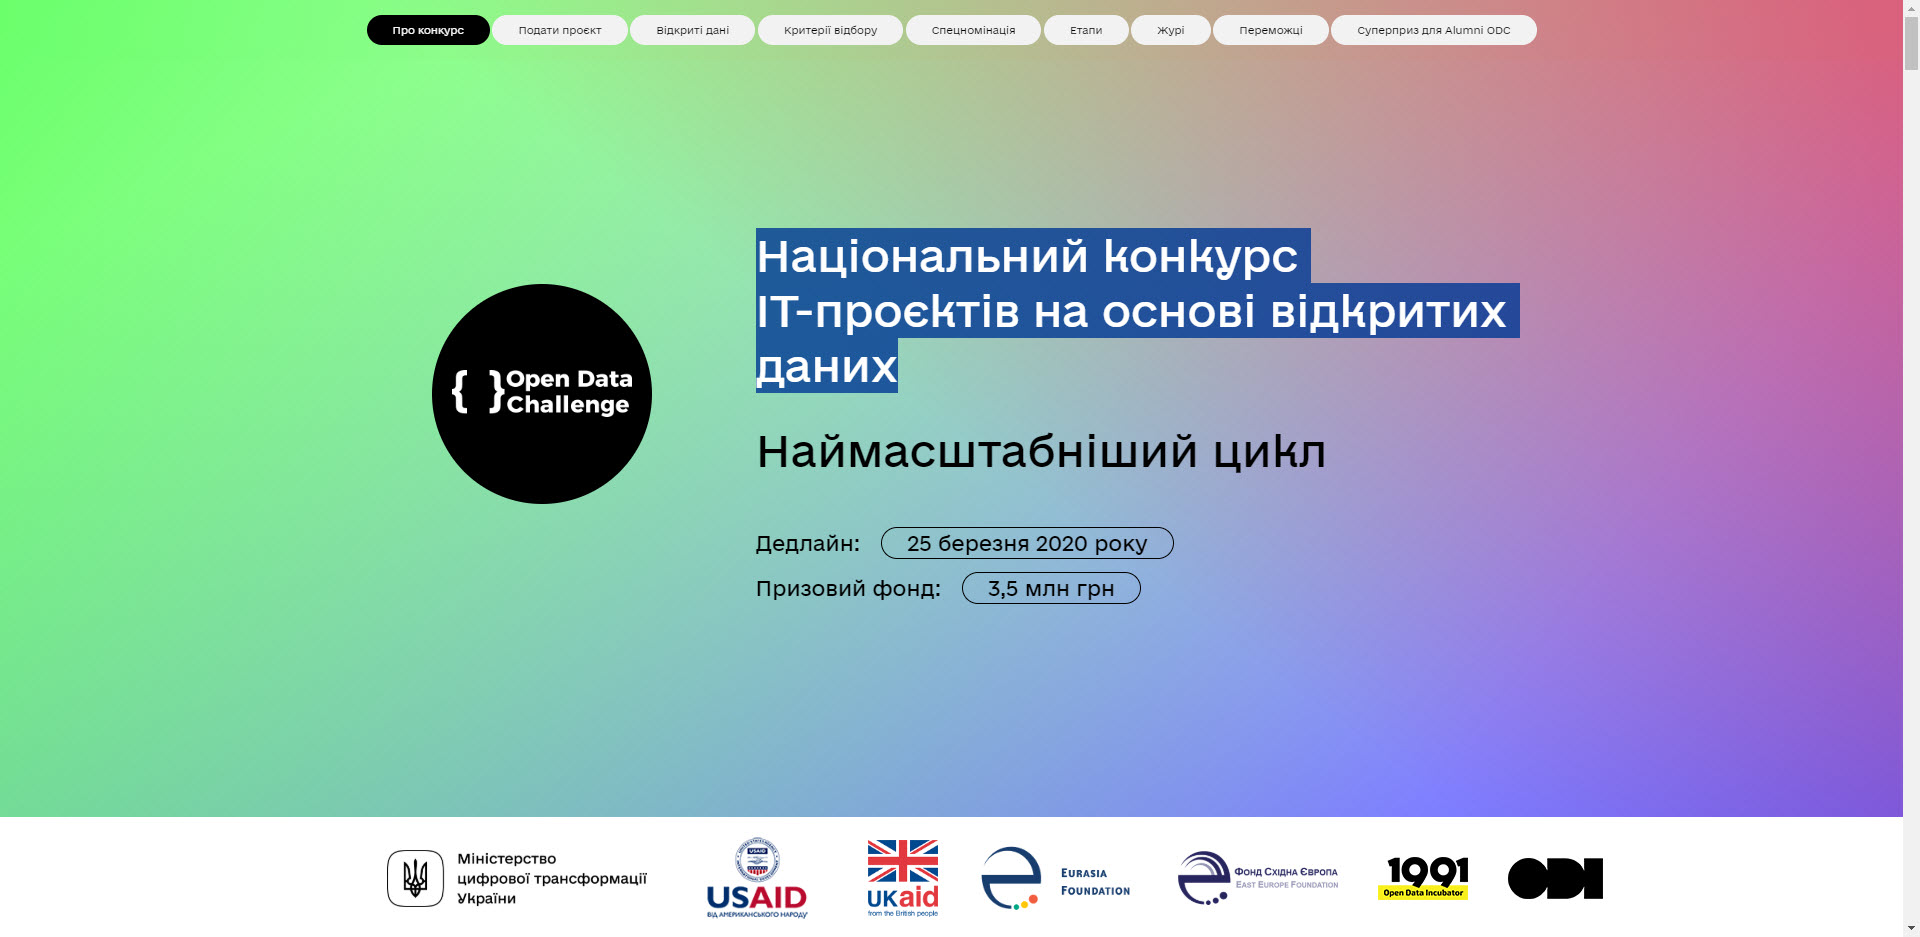Image resolution: width=1920 pixels, height=937 pixels.
Task: Click the Ukrainian trident emblem icon
Action: pos(415,878)
